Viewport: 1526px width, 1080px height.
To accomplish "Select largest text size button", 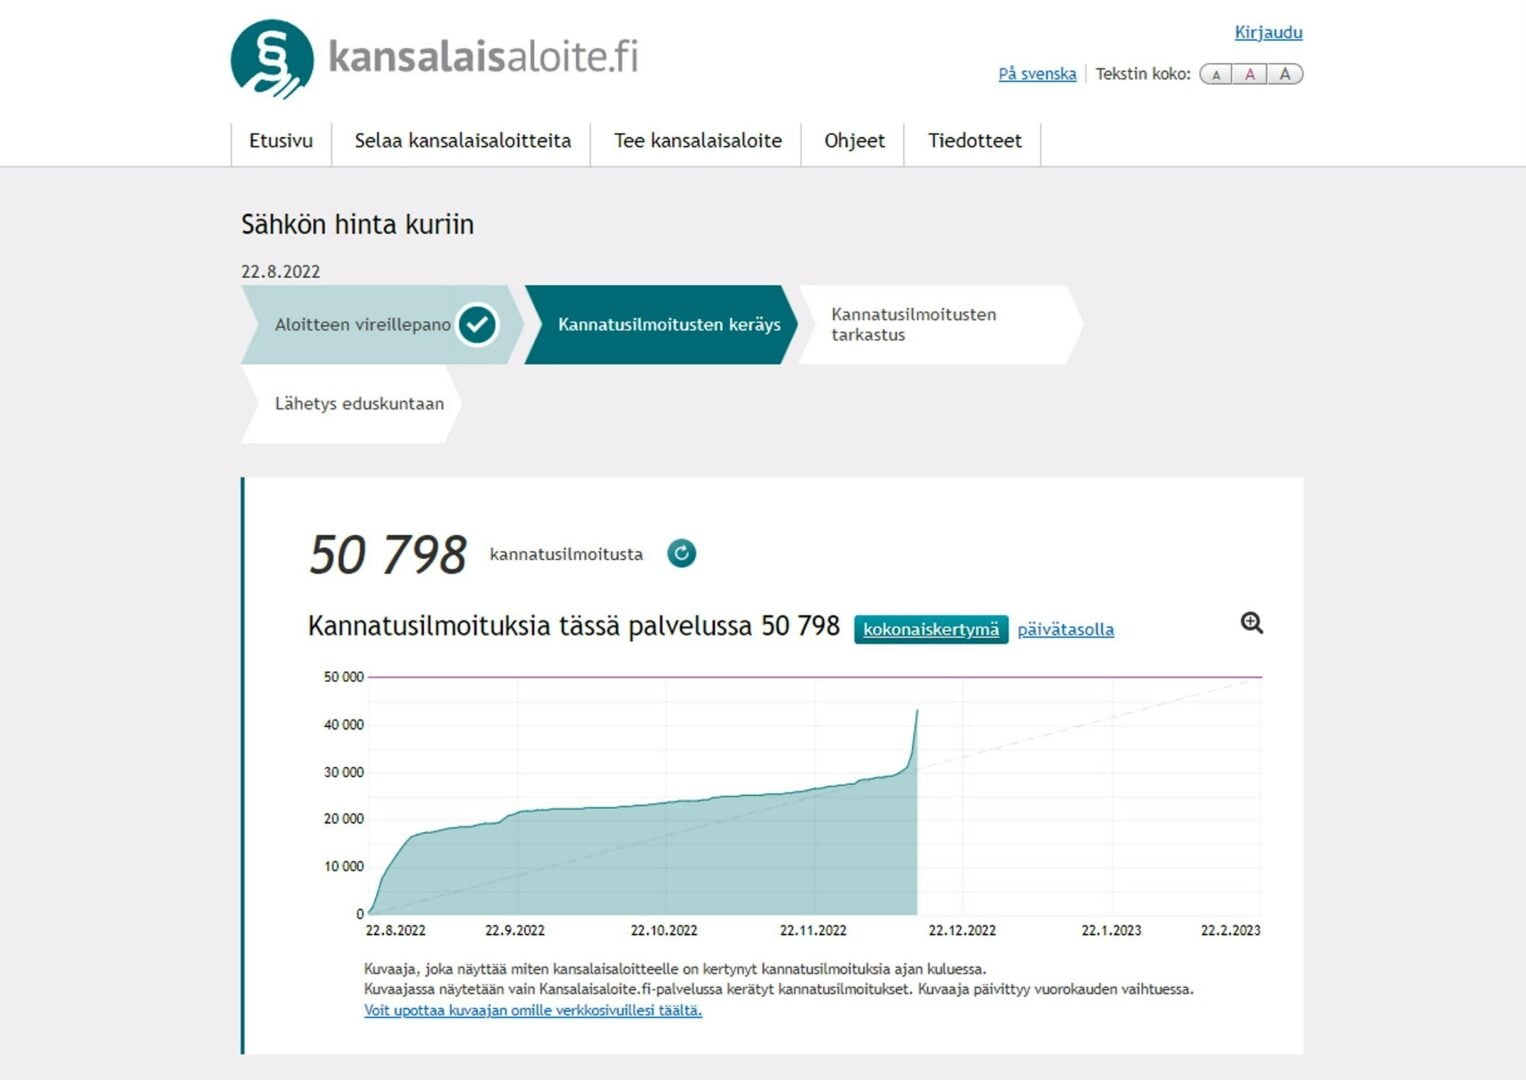I will (x=1285, y=74).
